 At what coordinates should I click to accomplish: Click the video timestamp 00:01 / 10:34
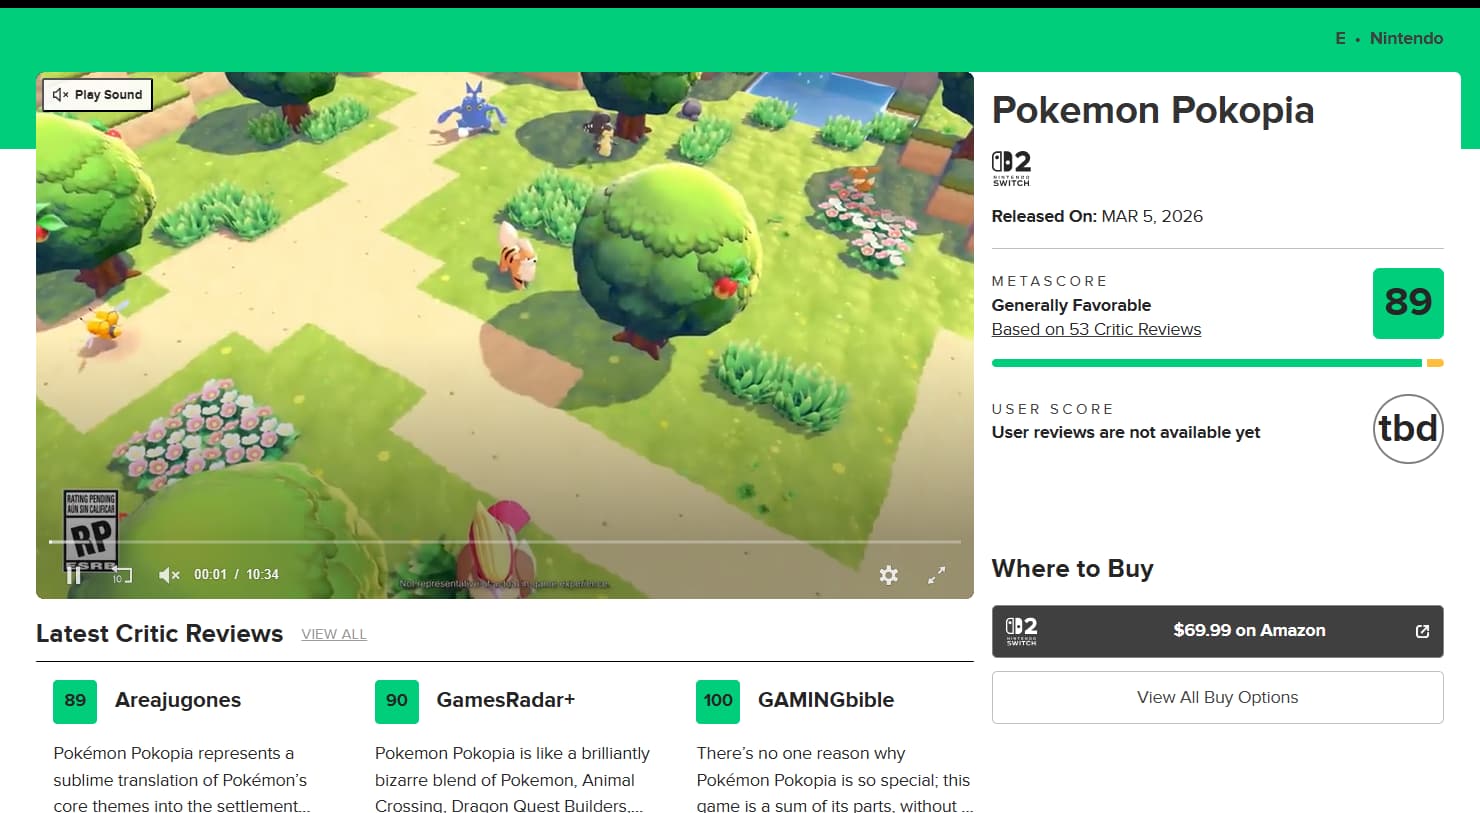(x=236, y=575)
